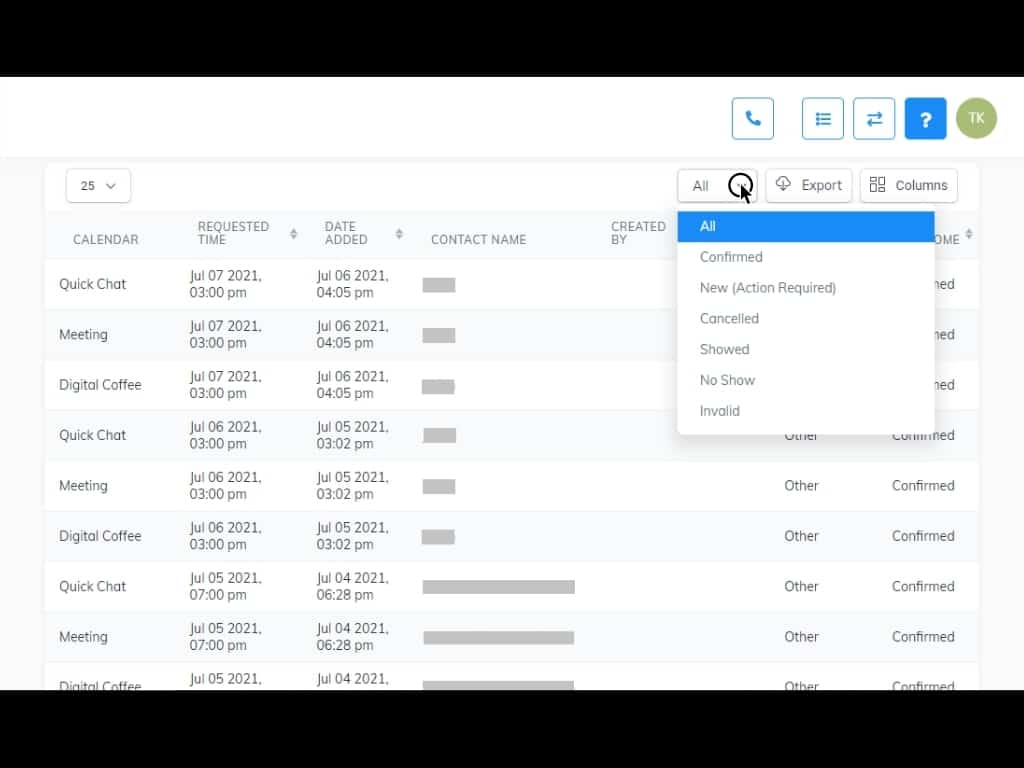Open the Columns chooser button

(908, 185)
